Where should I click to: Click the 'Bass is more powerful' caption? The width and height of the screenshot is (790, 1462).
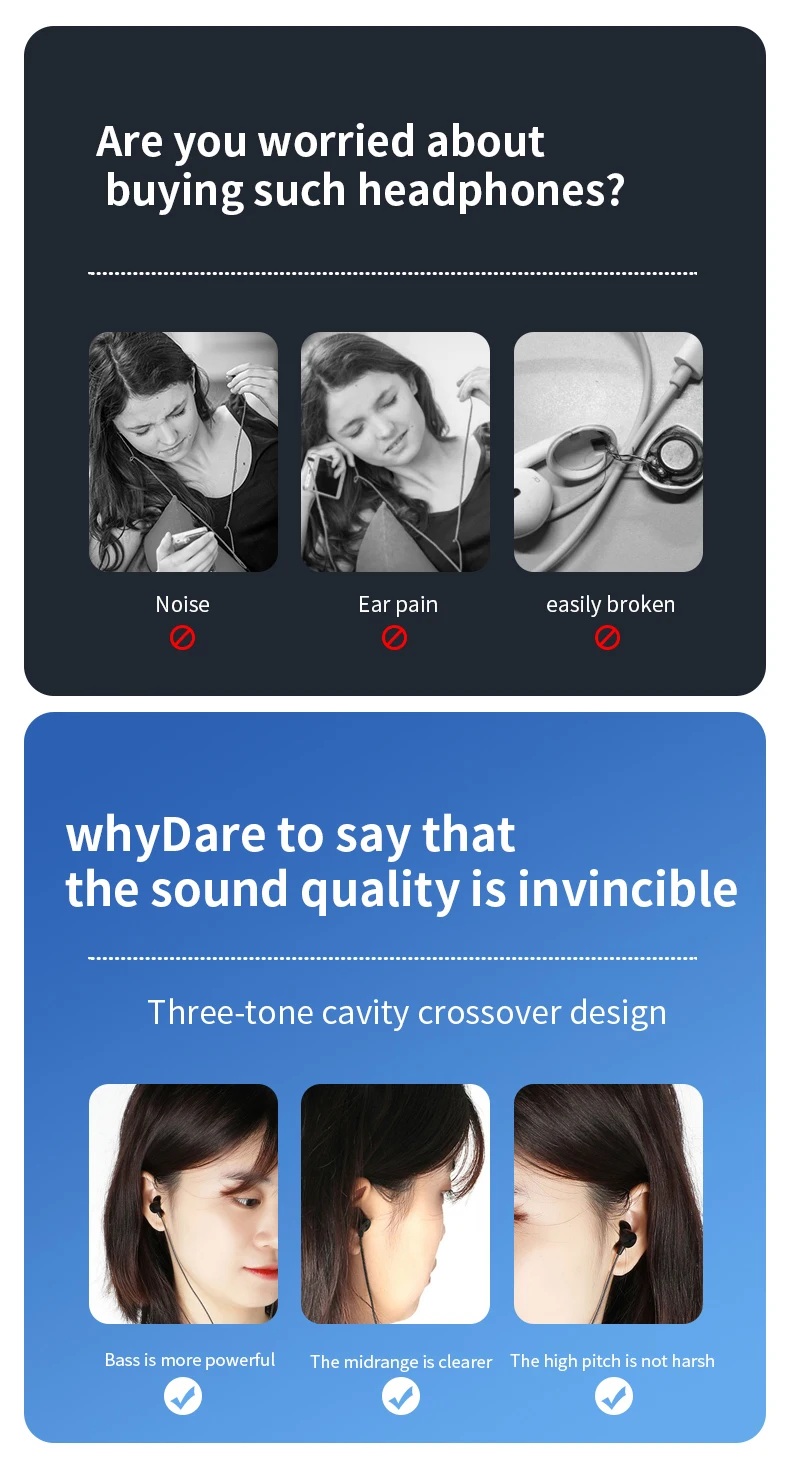pyautogui.click(x=190, y=1360)
